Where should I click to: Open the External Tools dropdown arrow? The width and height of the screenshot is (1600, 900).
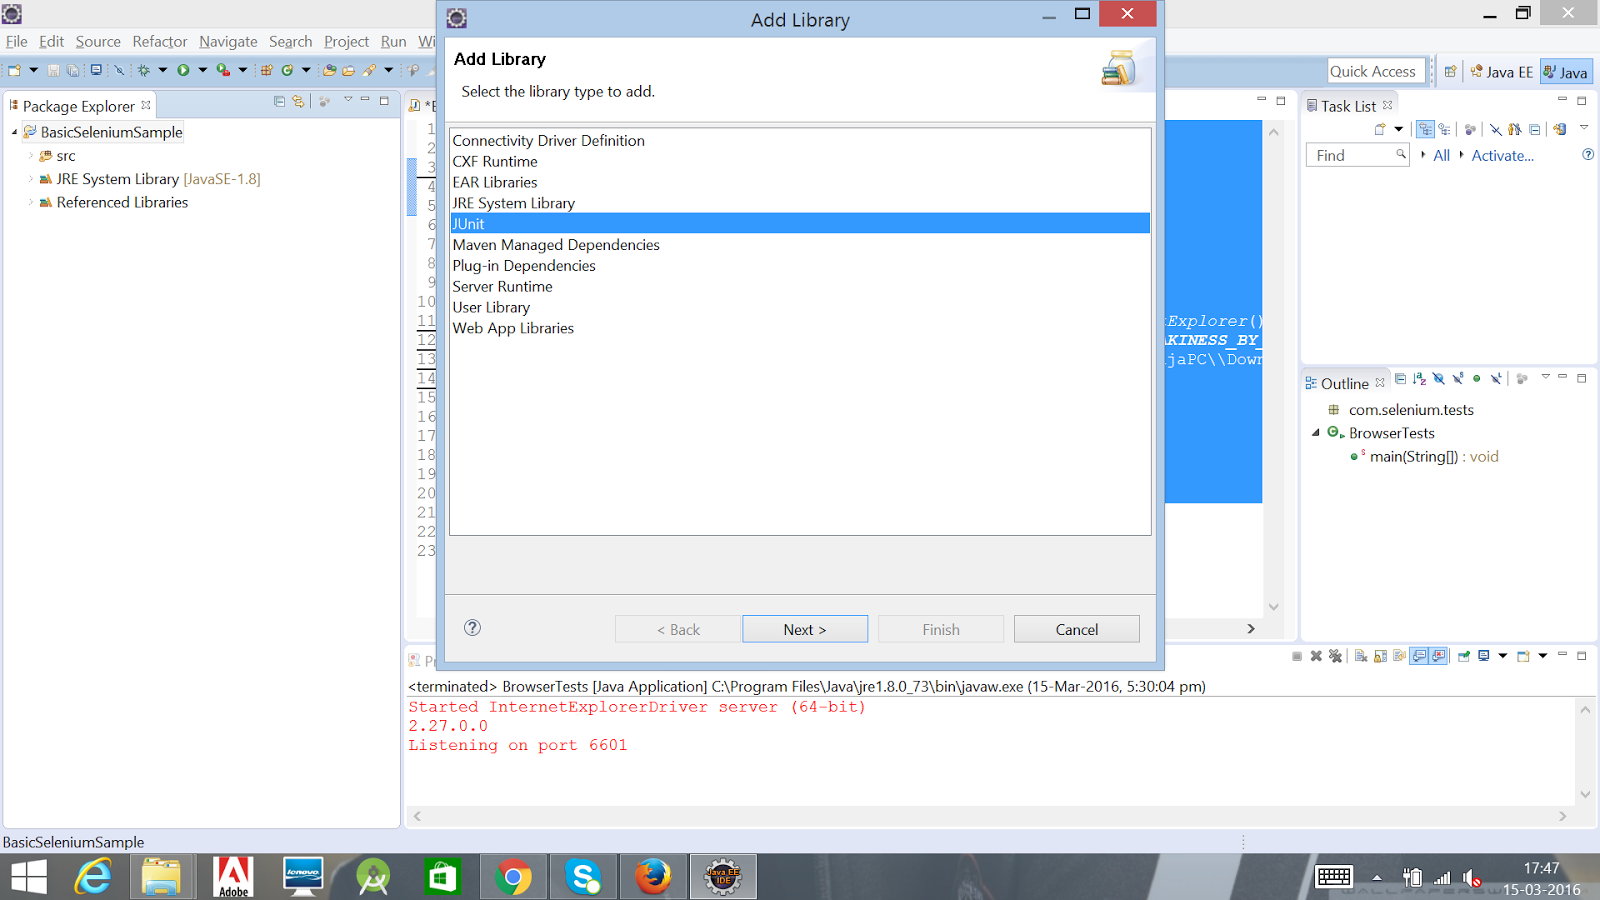pos(242,70)
